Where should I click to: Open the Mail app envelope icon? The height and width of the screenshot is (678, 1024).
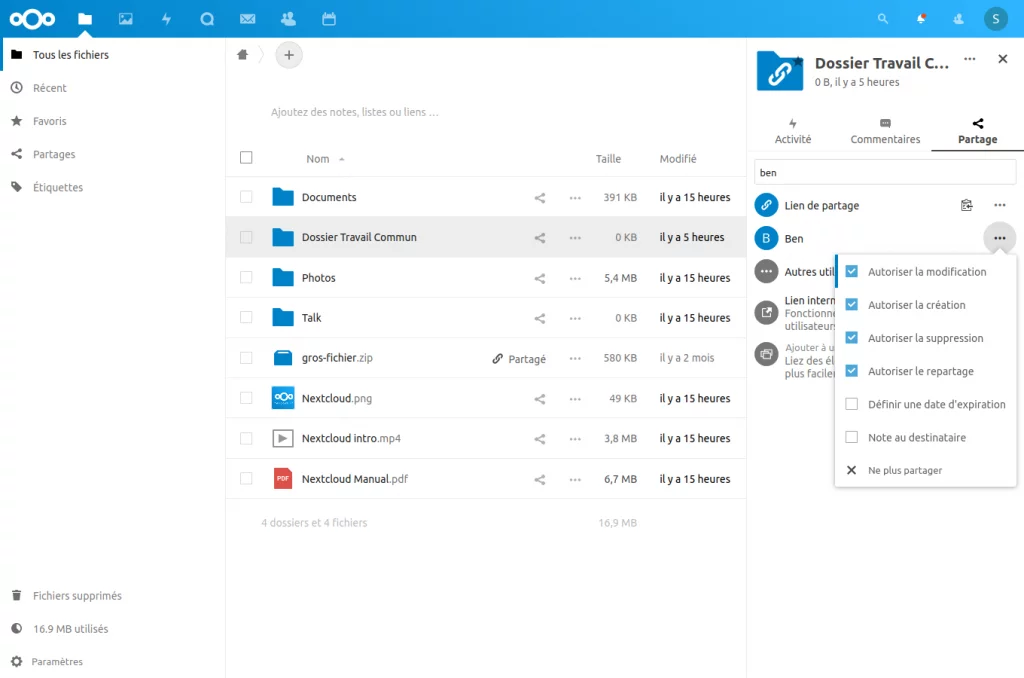click(248, 19)
